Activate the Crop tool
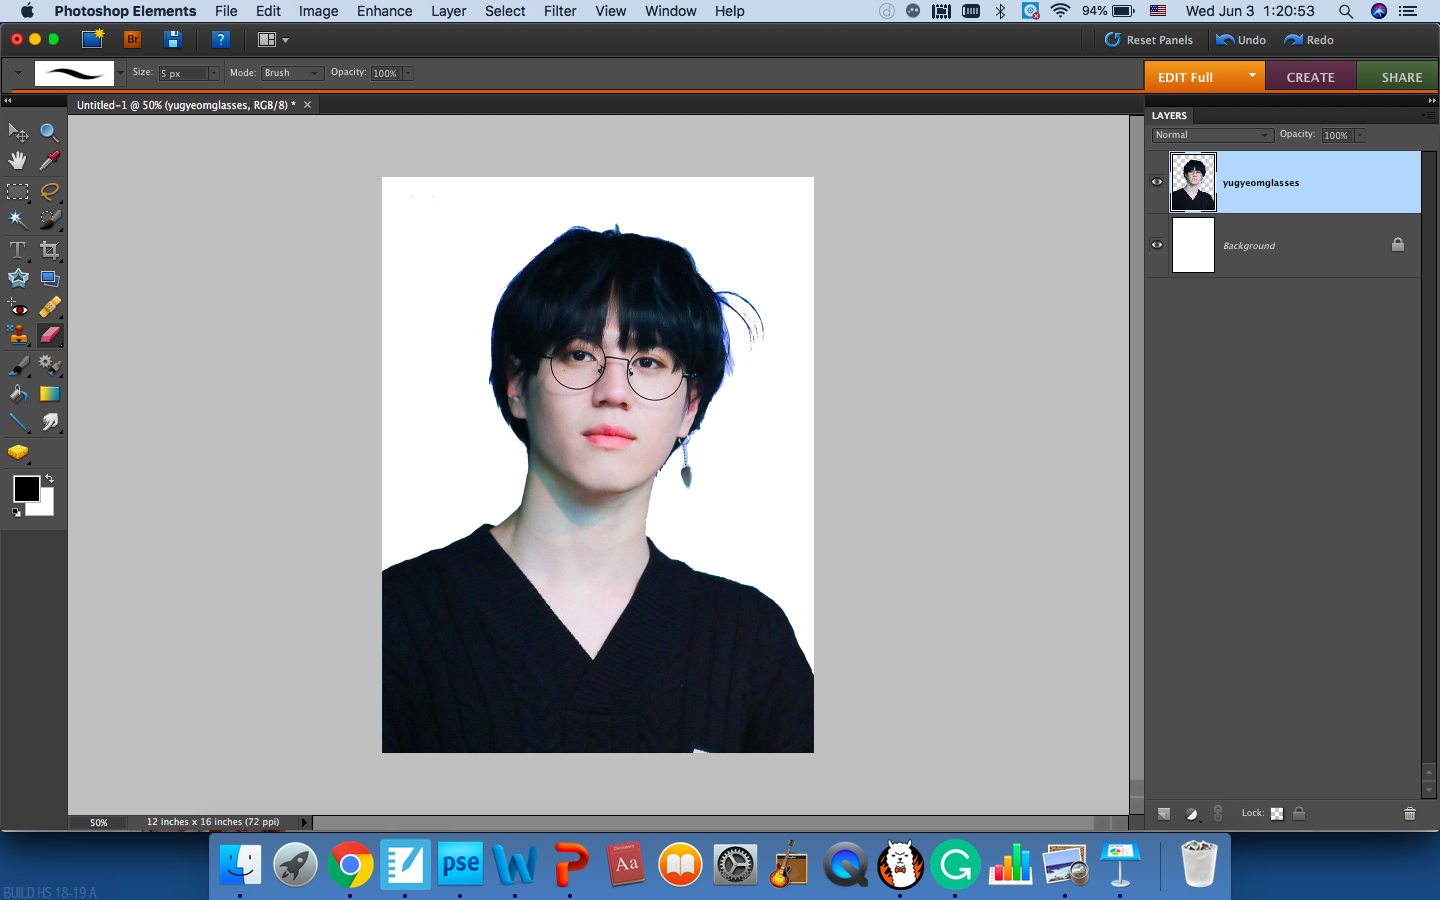 [x=49, y=250]
